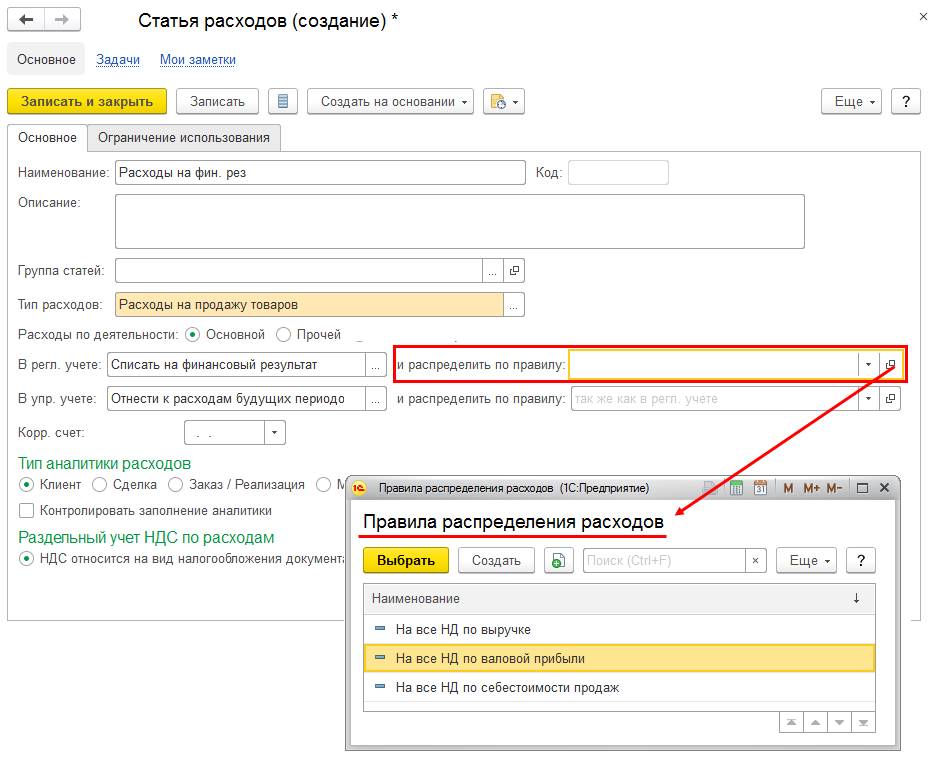The height and width of the screenshot is (766, 934).
Task: Click the copy-create icon in the rules dialog
Action: point(559,561)
